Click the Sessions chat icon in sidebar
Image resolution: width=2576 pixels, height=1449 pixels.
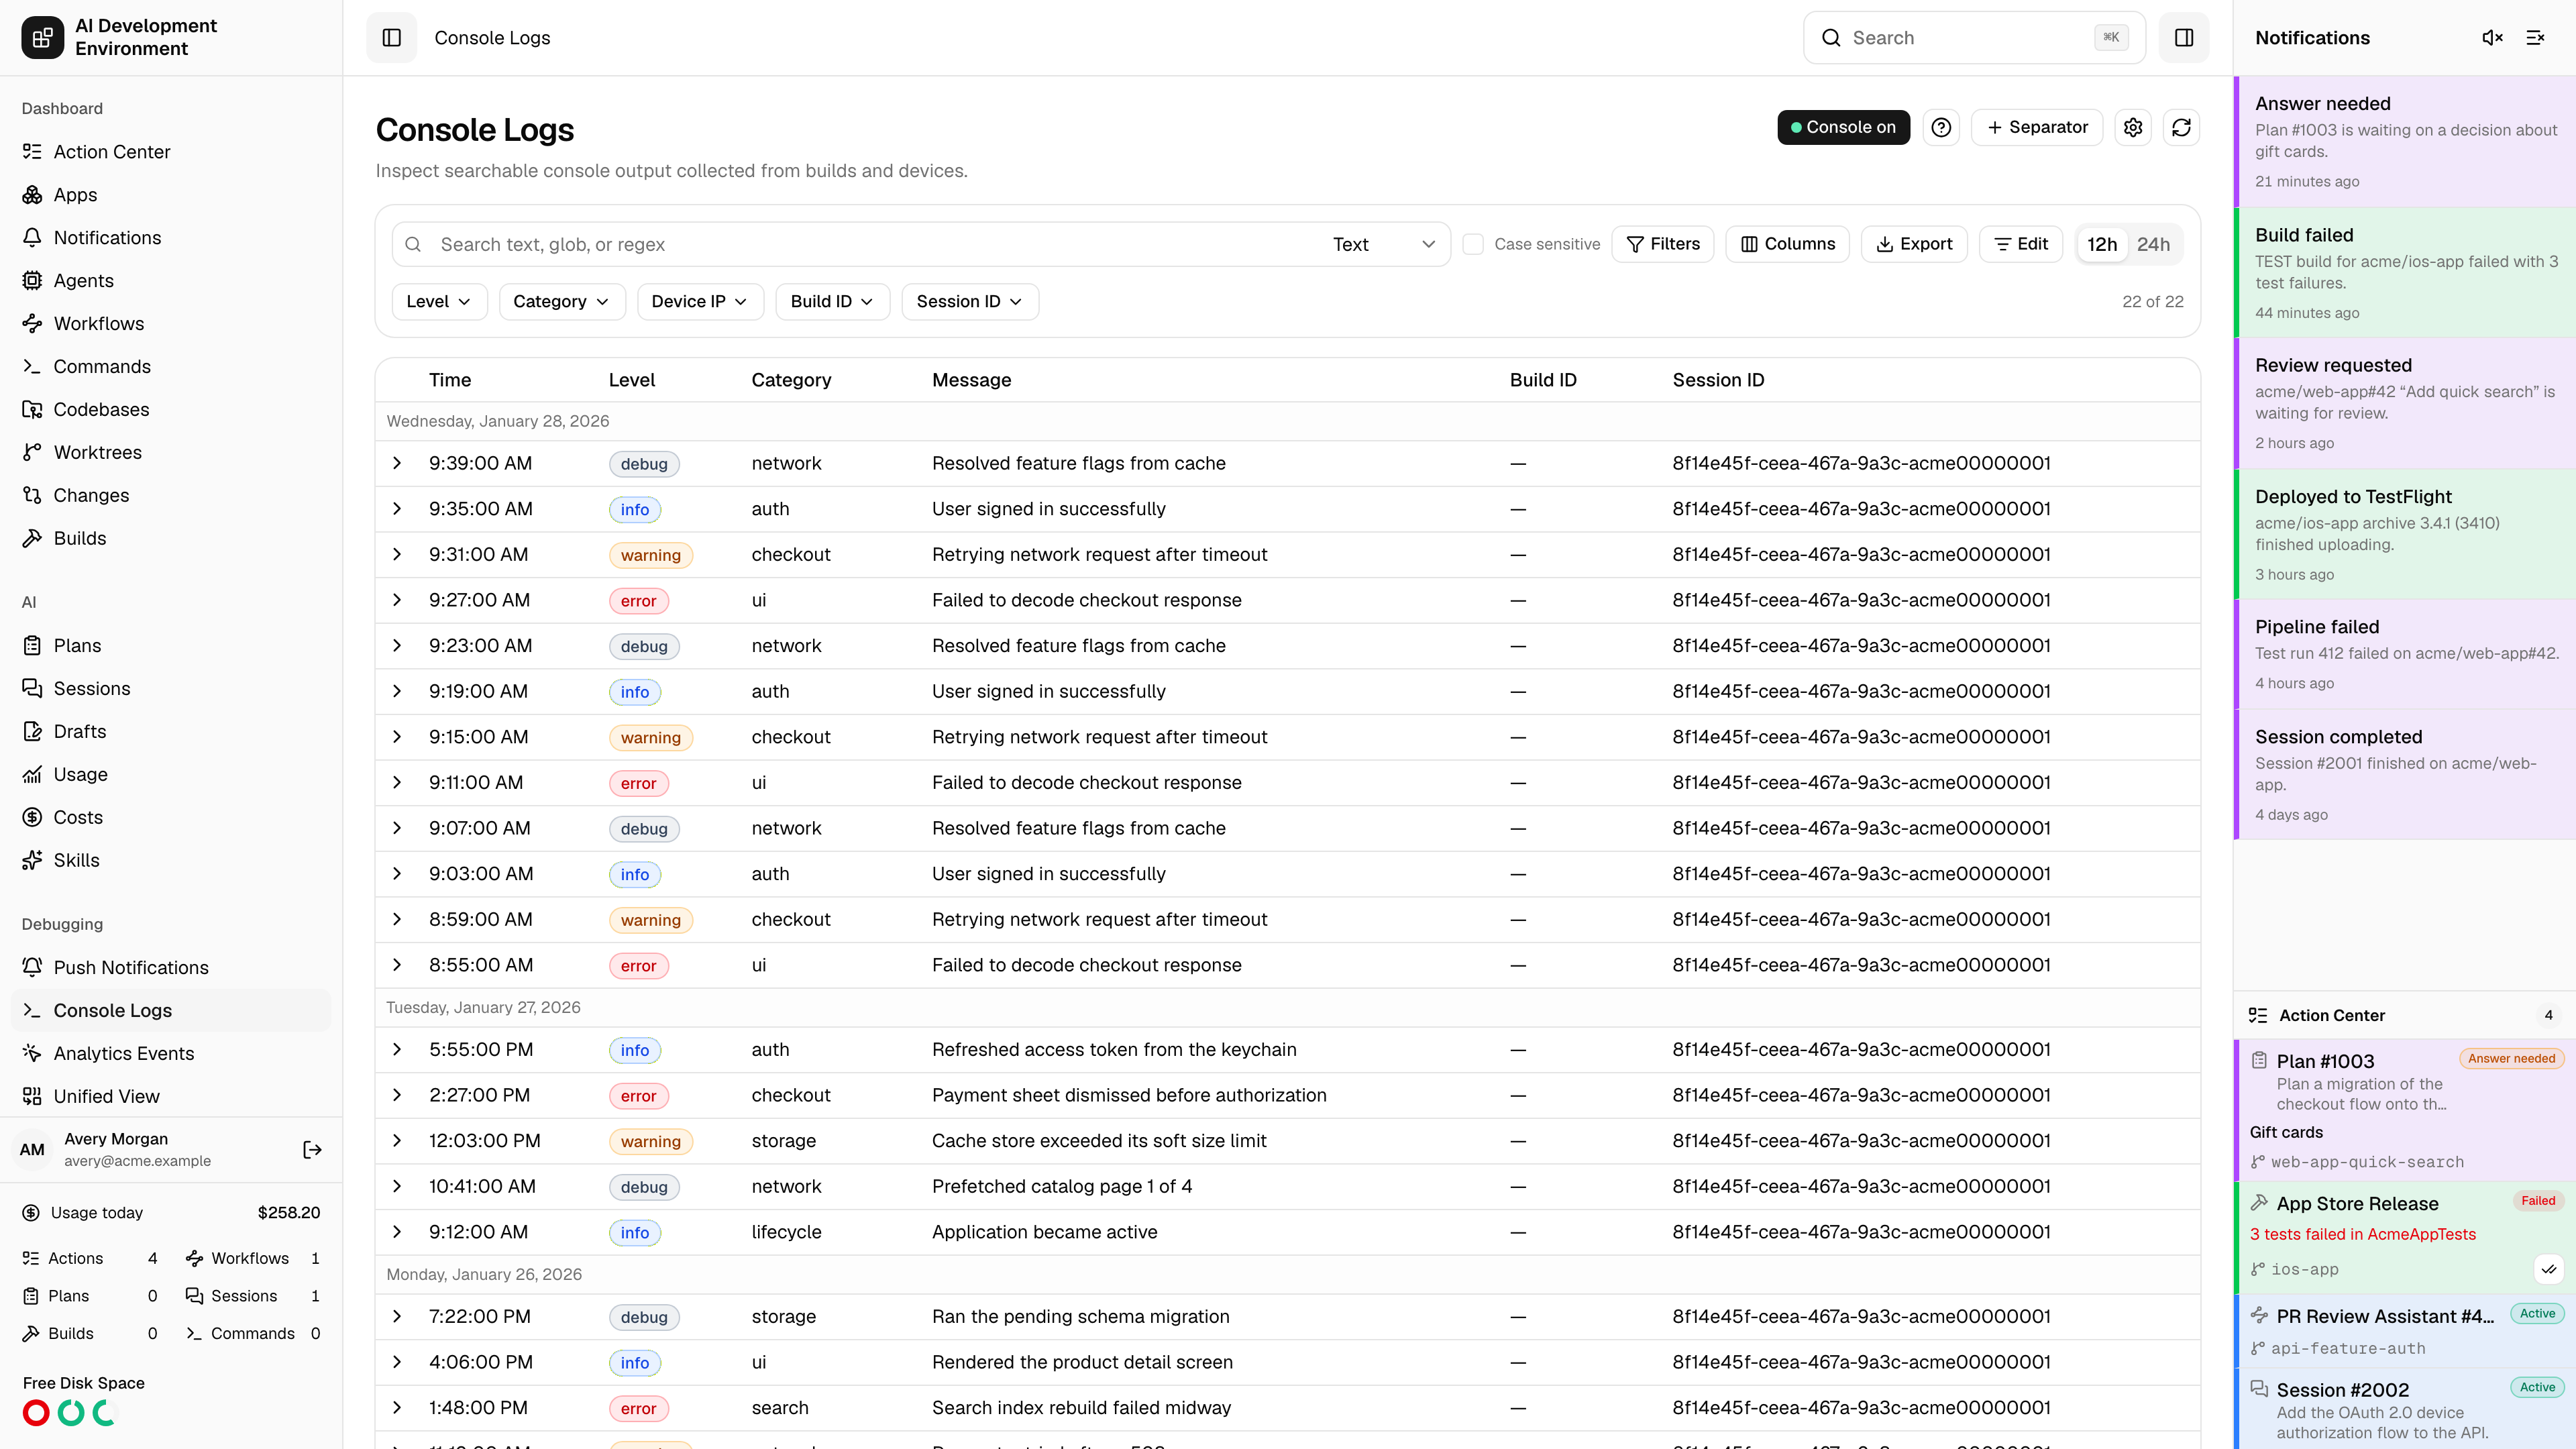(32, 689)
